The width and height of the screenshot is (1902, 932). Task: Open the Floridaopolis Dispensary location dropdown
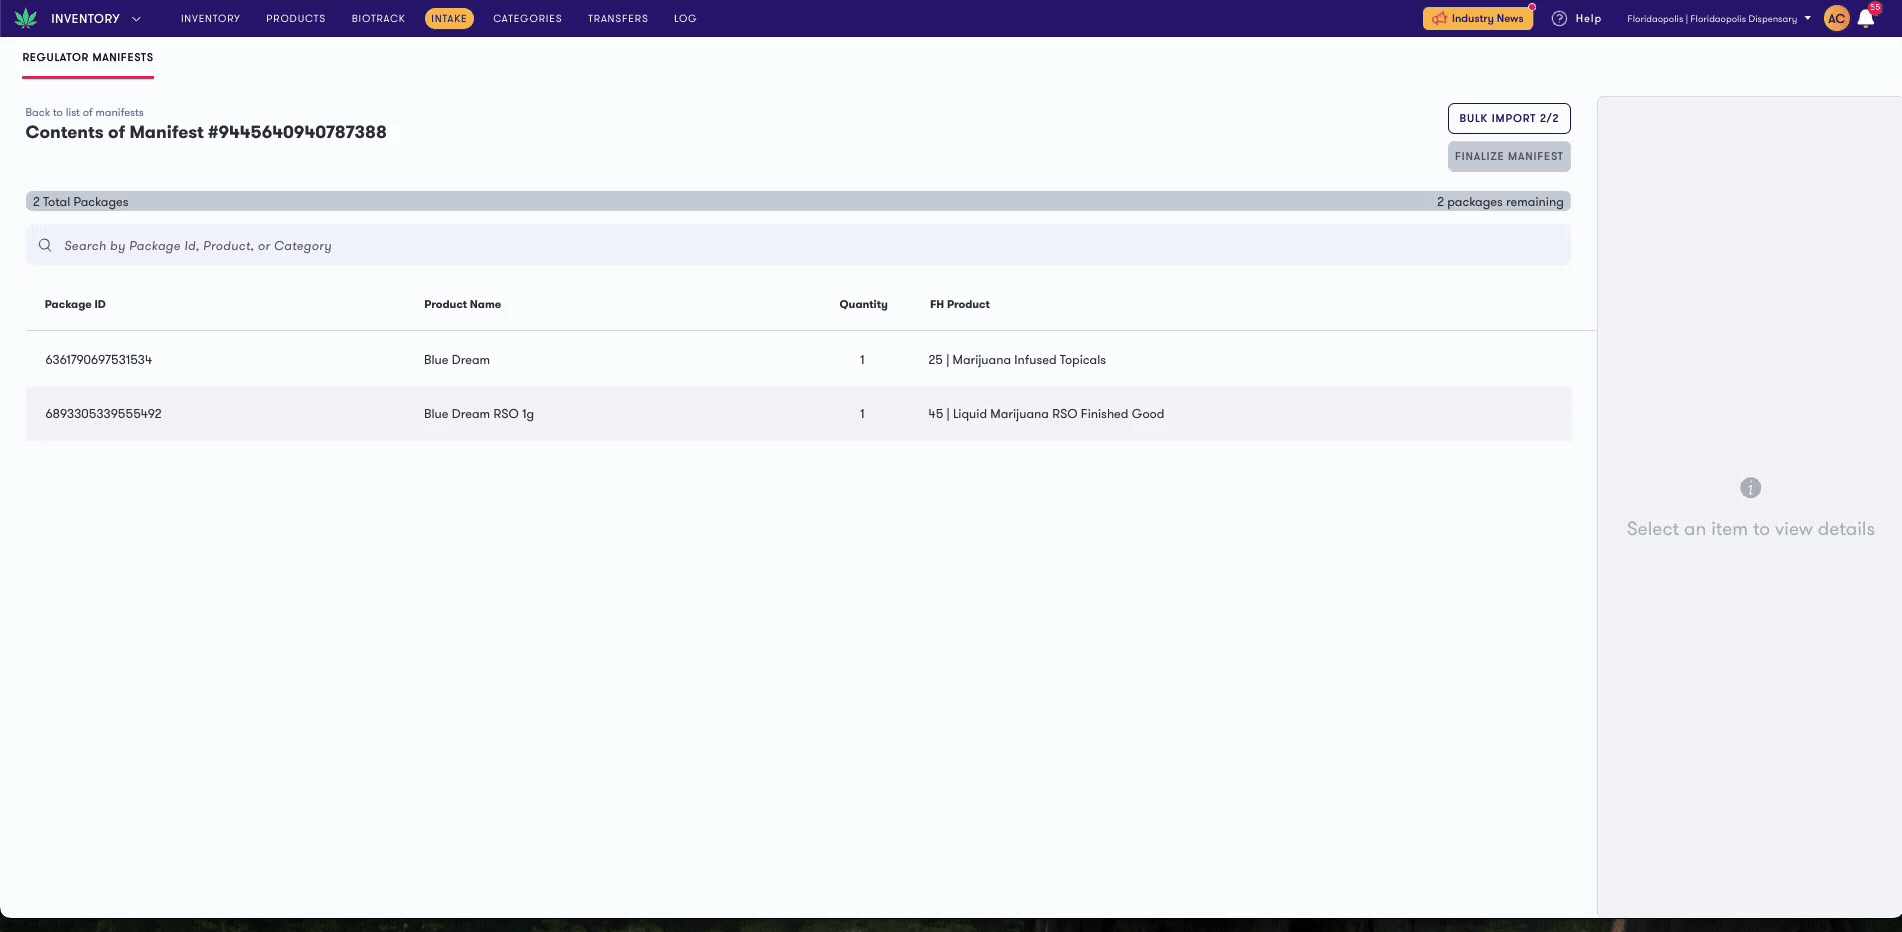(x=1719, y=19)
